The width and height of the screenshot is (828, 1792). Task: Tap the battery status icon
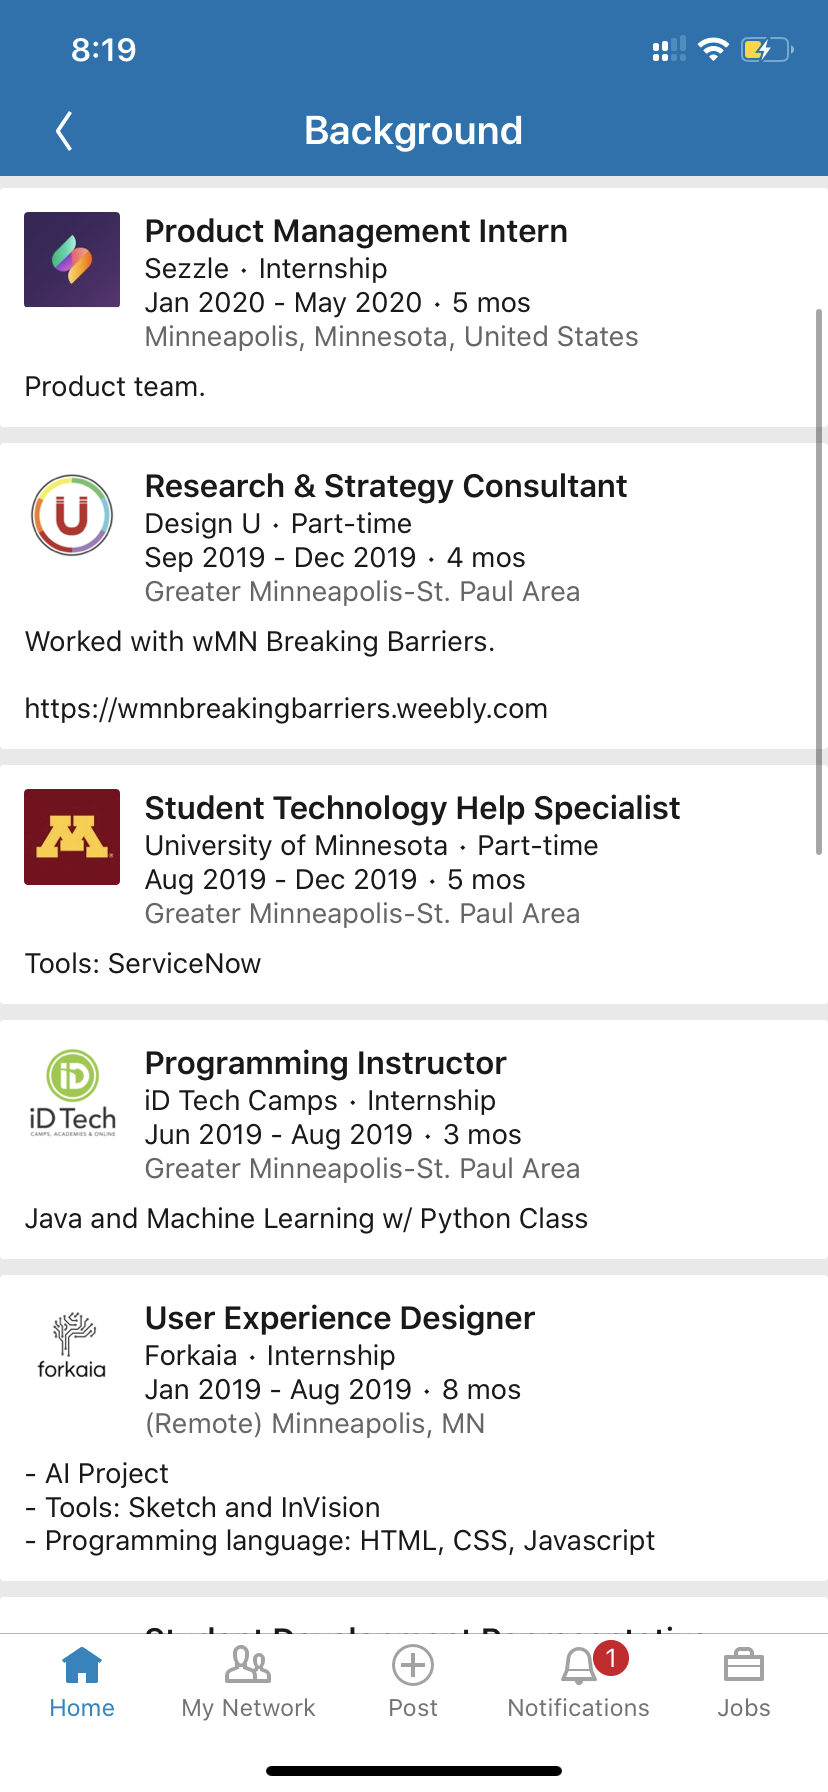click(x=766, y=49)
